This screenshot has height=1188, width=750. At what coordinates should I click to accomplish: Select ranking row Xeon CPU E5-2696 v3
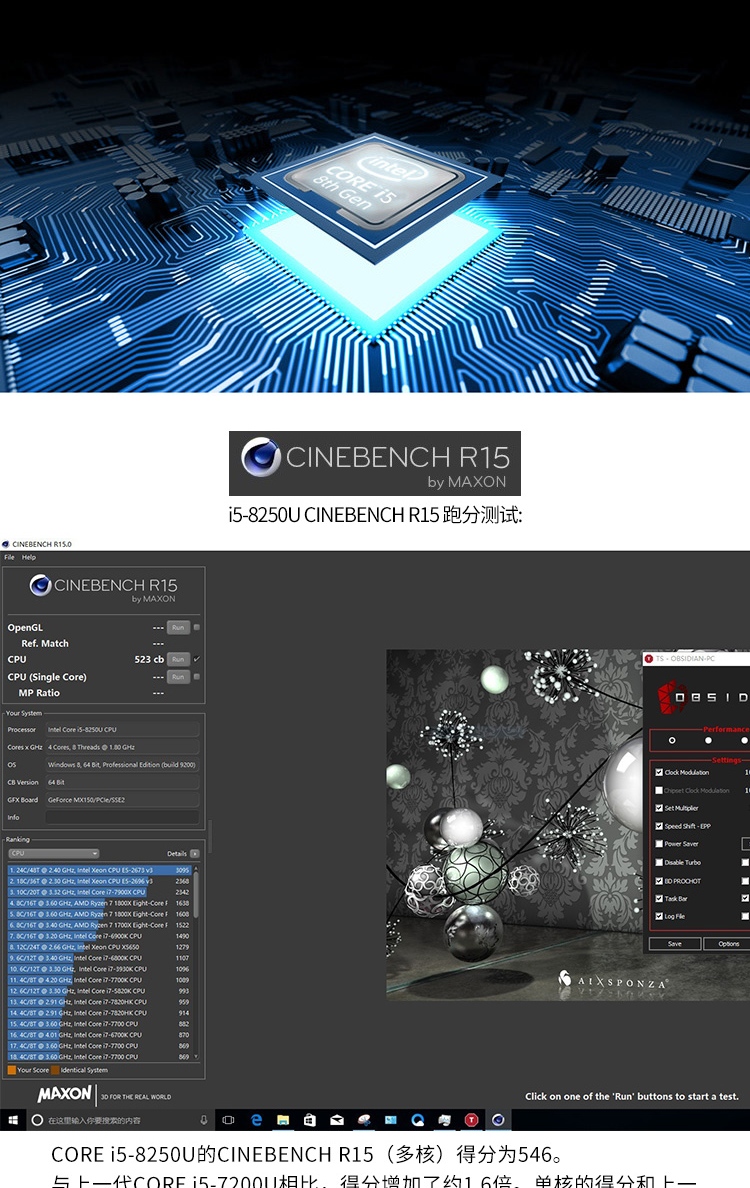(x=99, y=881)
